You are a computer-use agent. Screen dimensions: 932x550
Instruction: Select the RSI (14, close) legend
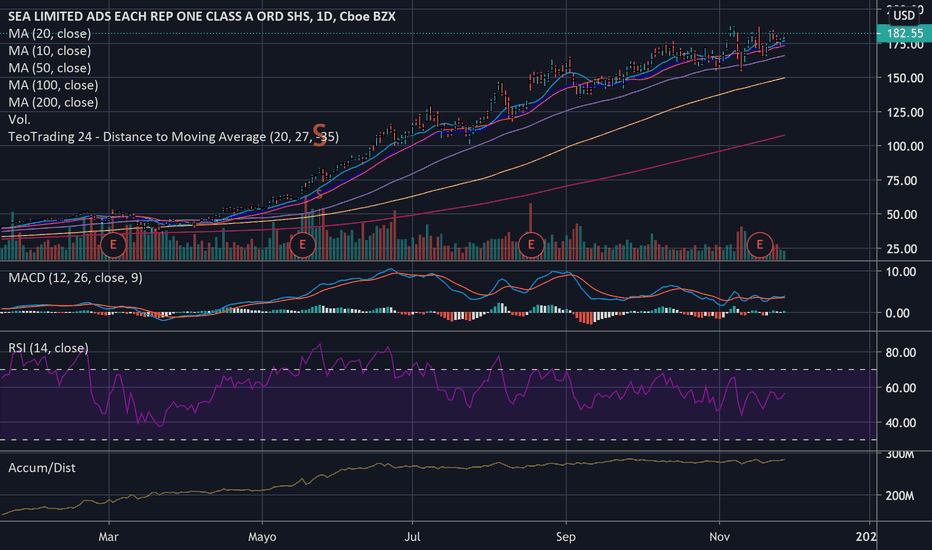[48, 348]
